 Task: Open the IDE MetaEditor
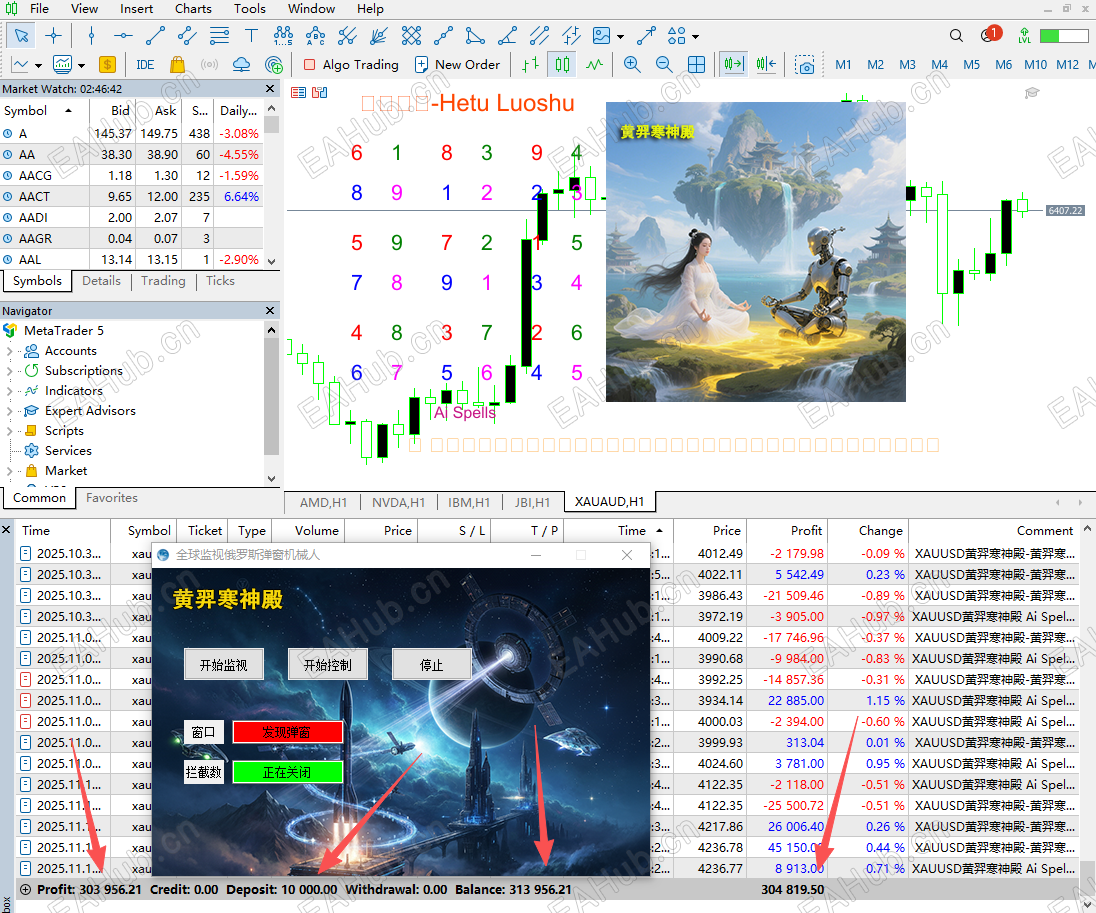pos(145,65)
